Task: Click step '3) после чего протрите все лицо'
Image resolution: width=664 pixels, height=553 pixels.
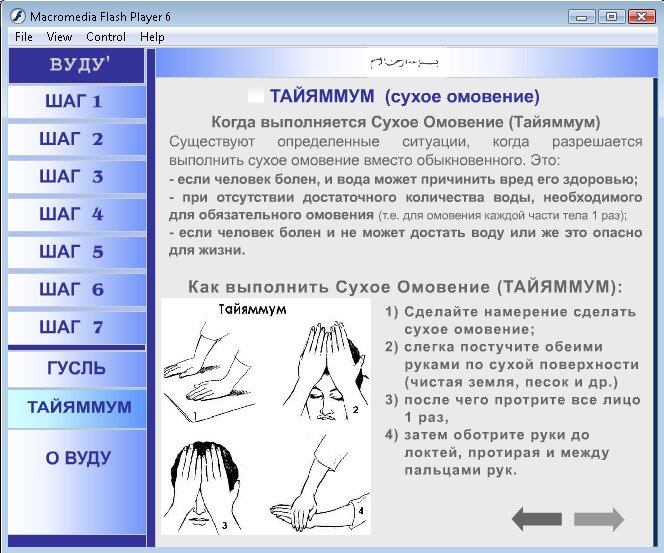Action: pos(512,400)
